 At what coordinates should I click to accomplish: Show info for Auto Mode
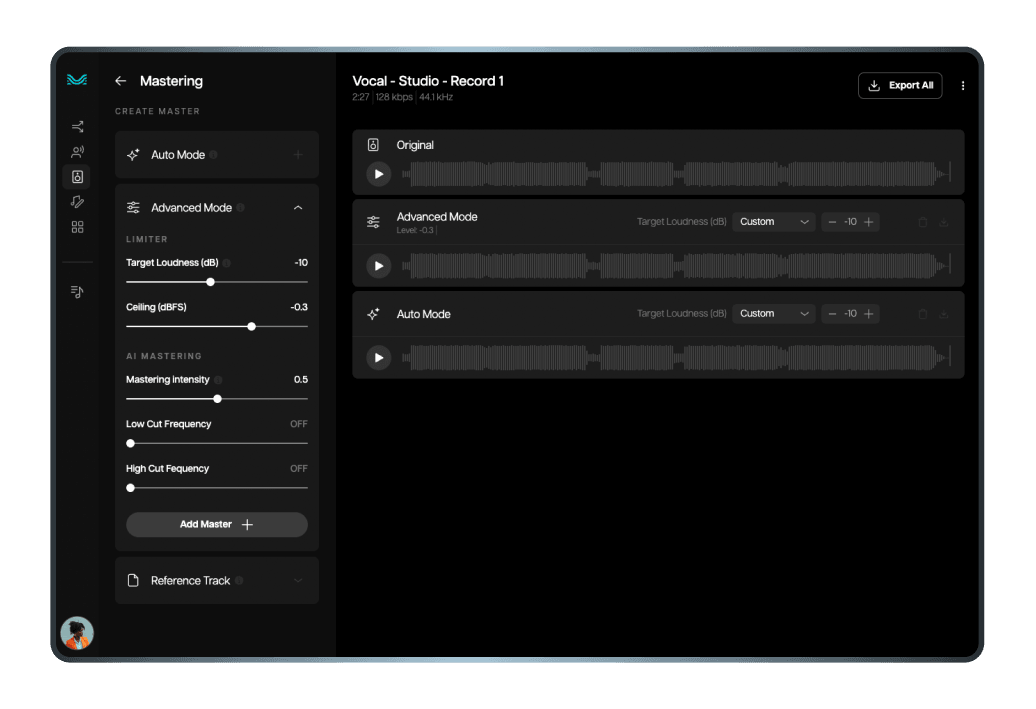point(213,155)
